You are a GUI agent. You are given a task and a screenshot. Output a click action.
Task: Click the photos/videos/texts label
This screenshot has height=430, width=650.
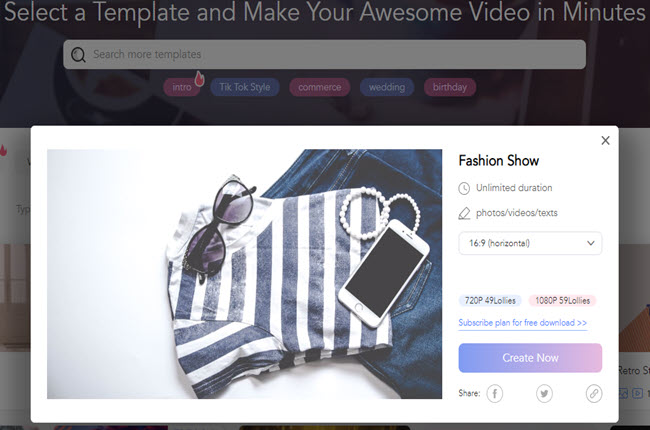(x=517, y=213)
